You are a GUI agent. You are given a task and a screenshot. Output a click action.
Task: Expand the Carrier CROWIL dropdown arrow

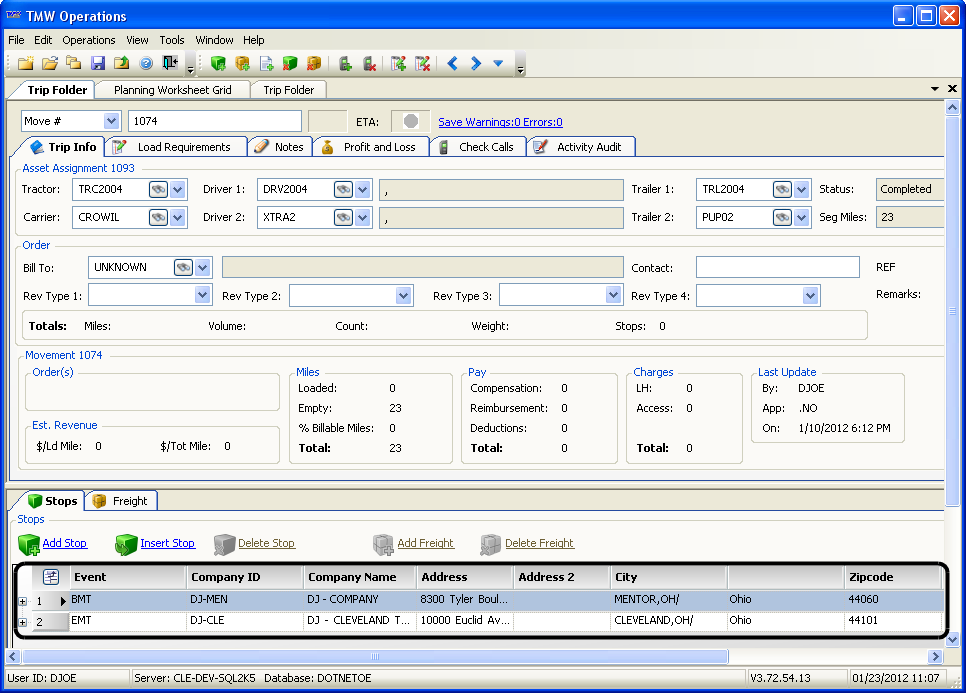tap(178, 217)
